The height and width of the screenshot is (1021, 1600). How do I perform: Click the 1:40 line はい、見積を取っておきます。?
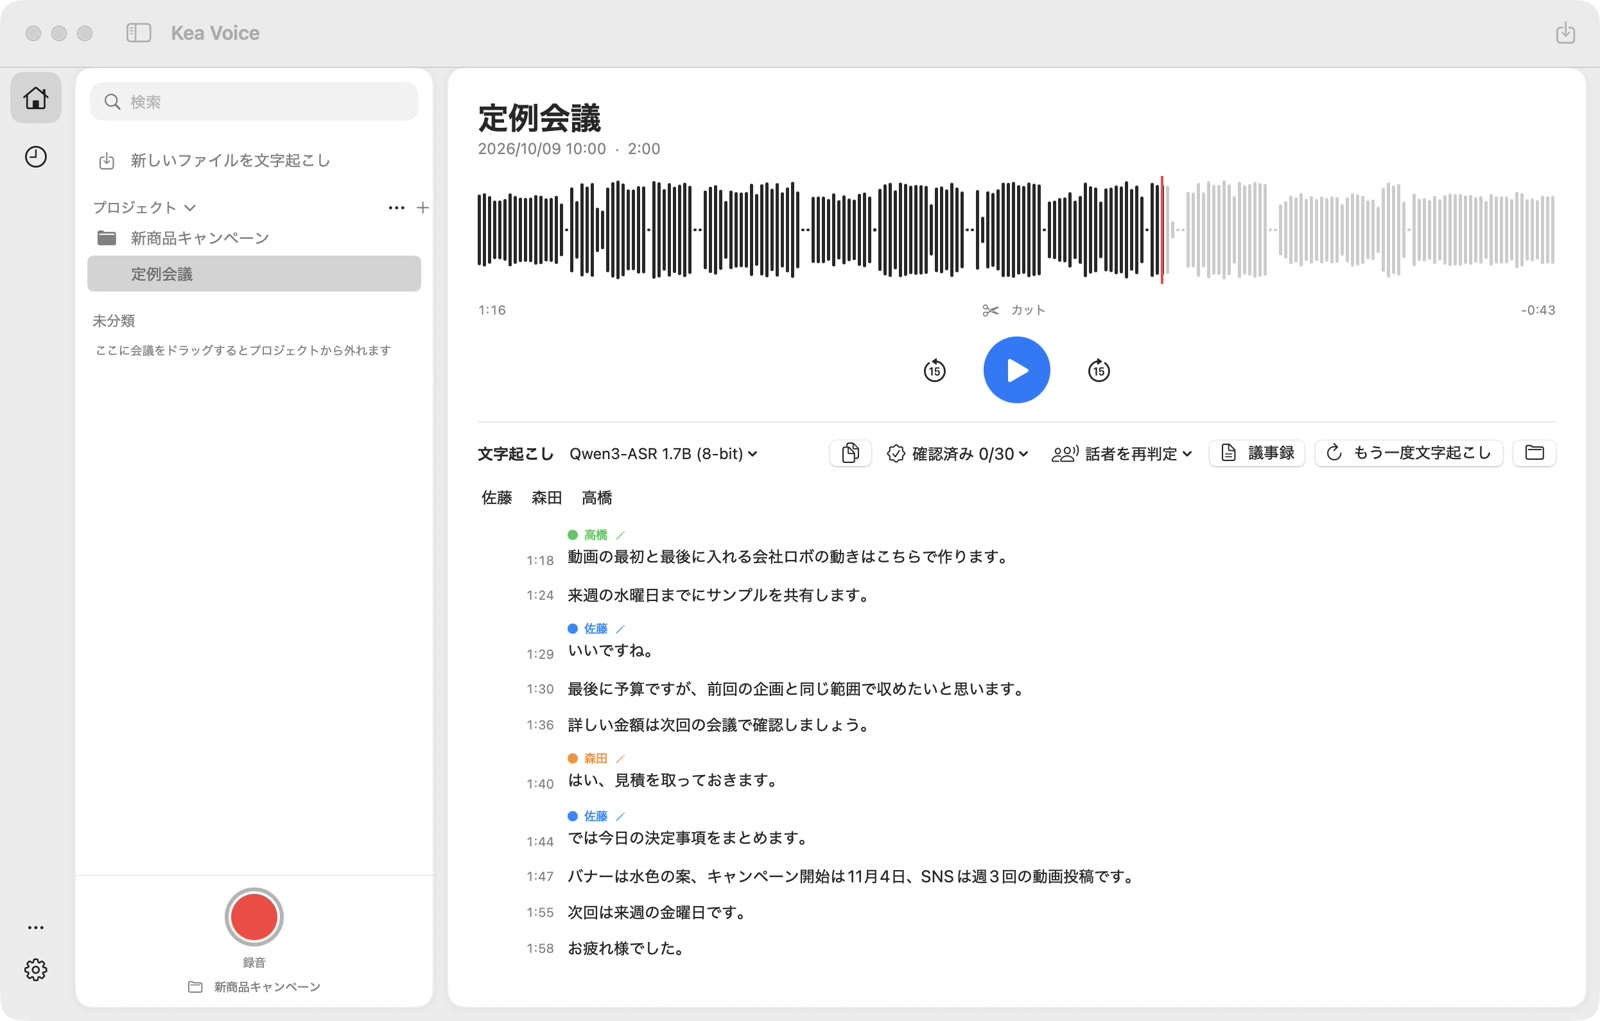coord(674,780)
